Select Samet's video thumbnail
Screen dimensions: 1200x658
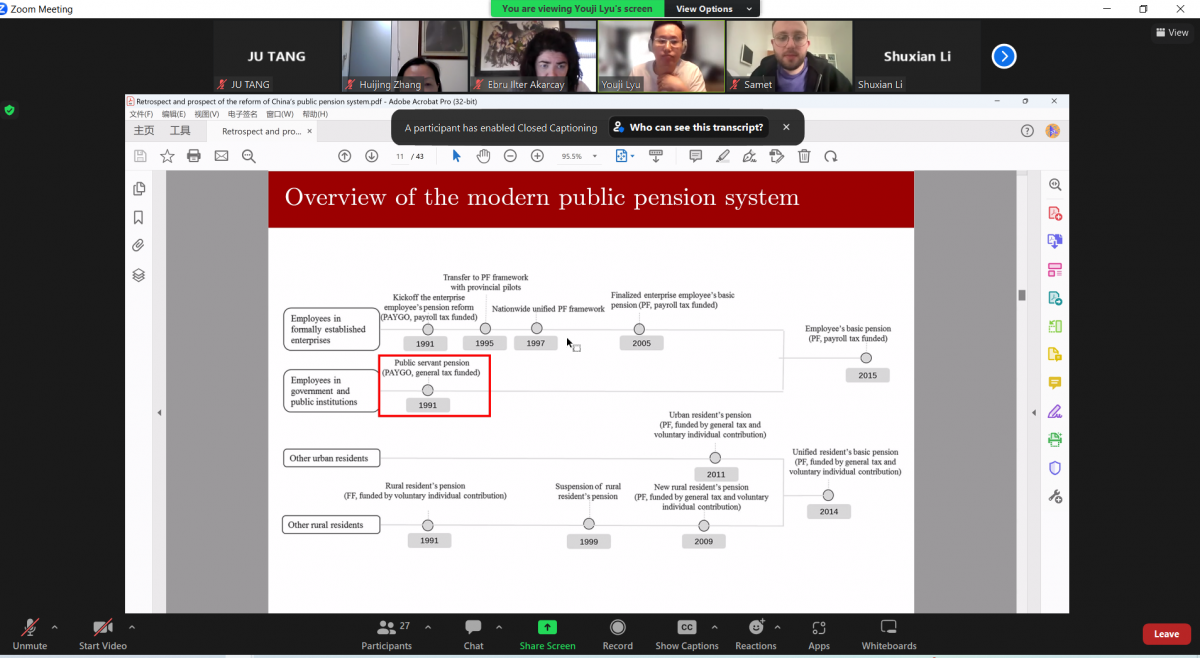(x=789, y=56)
